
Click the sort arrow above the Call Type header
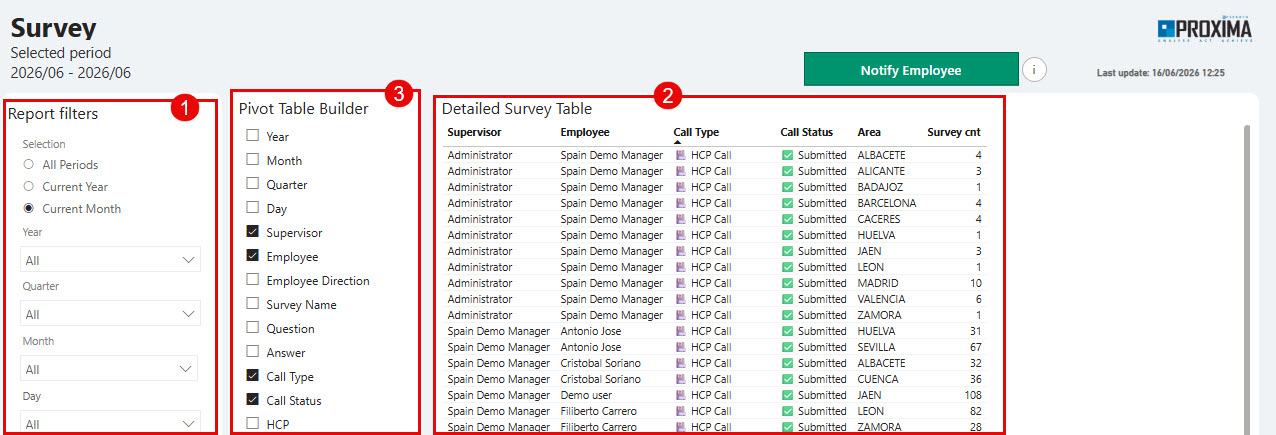point(678,142)
